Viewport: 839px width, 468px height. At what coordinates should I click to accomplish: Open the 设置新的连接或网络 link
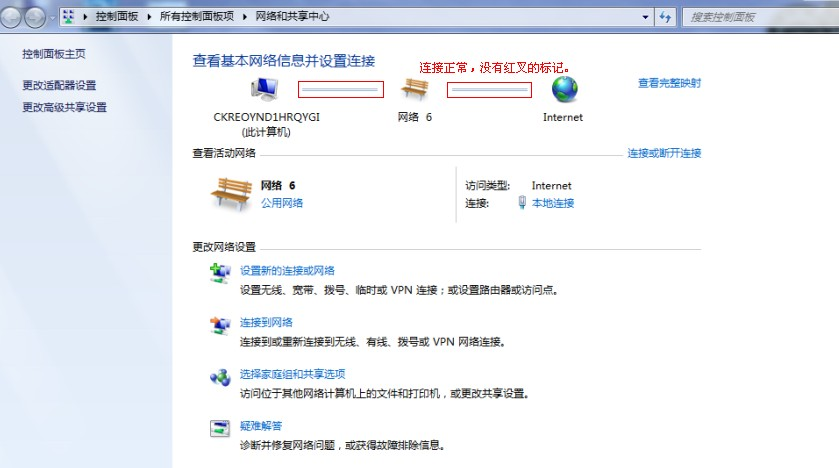click(x=287, y=271)
